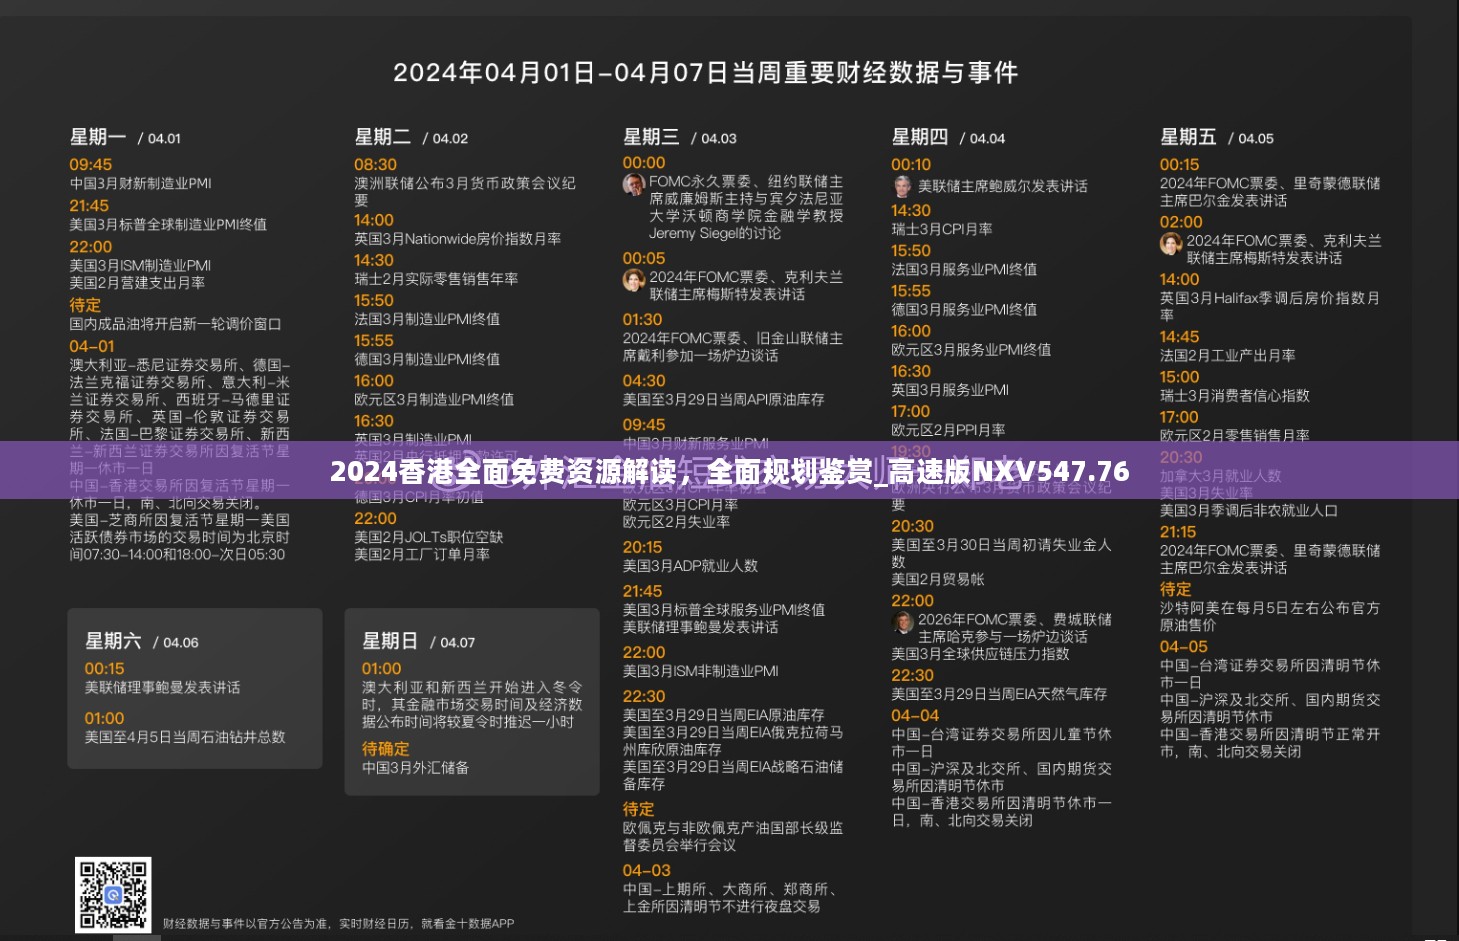
Task: Click '美国3月标普全球制造业PMI终值' entry
Action: pyautogui.click(x=168, y=225)
